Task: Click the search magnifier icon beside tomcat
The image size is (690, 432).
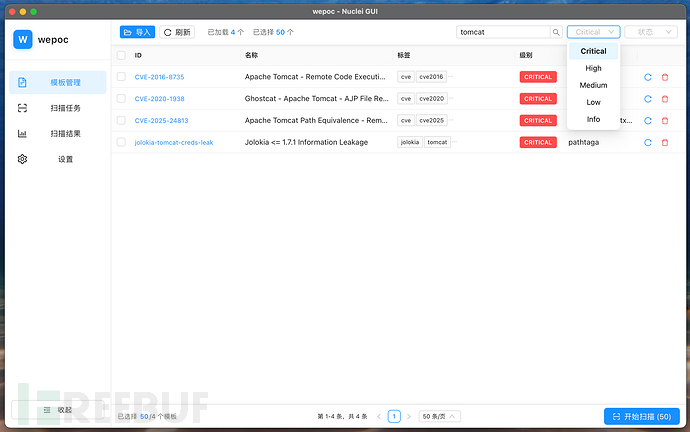Action: [556, 32]
